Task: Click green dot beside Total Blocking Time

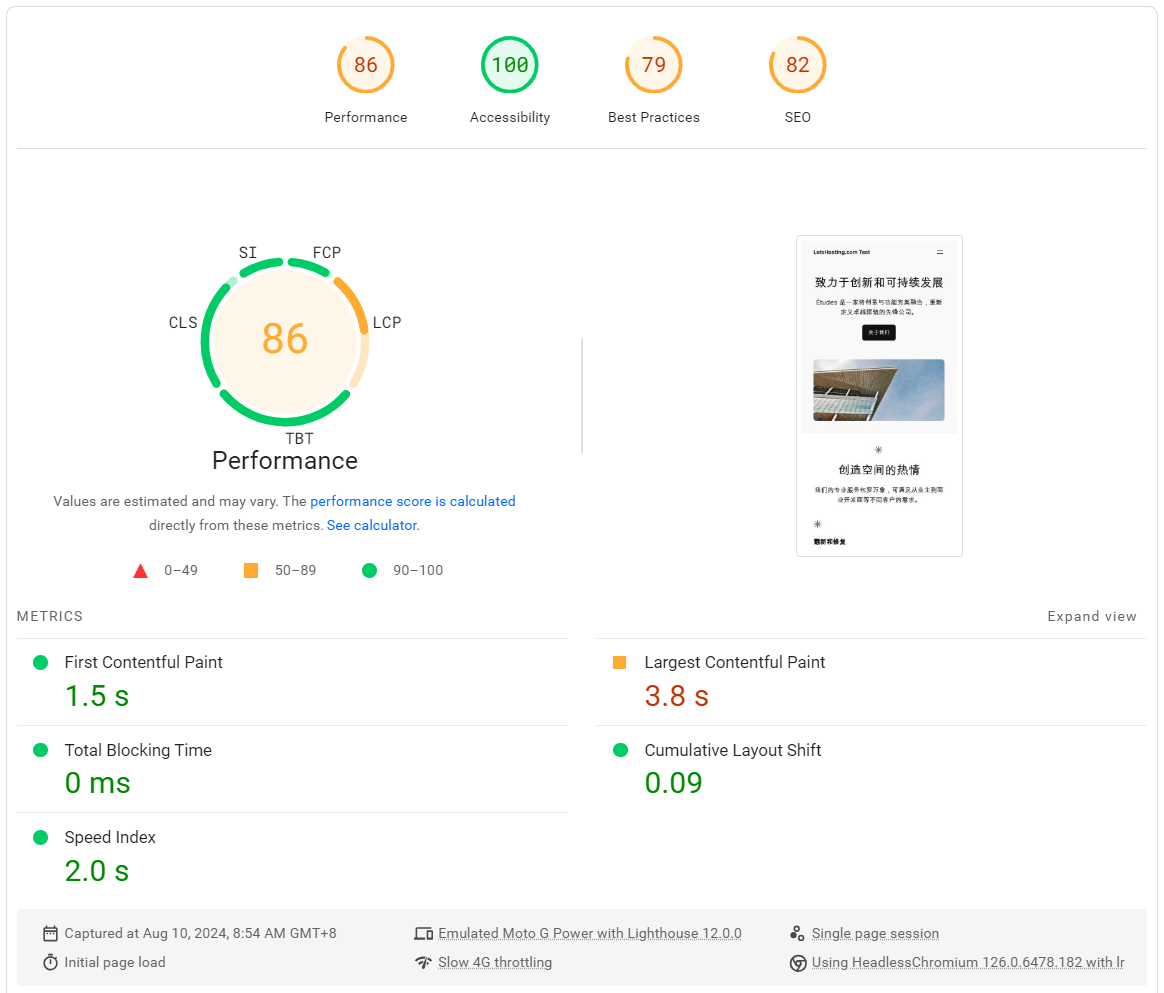Action: [x=41, y=750]
